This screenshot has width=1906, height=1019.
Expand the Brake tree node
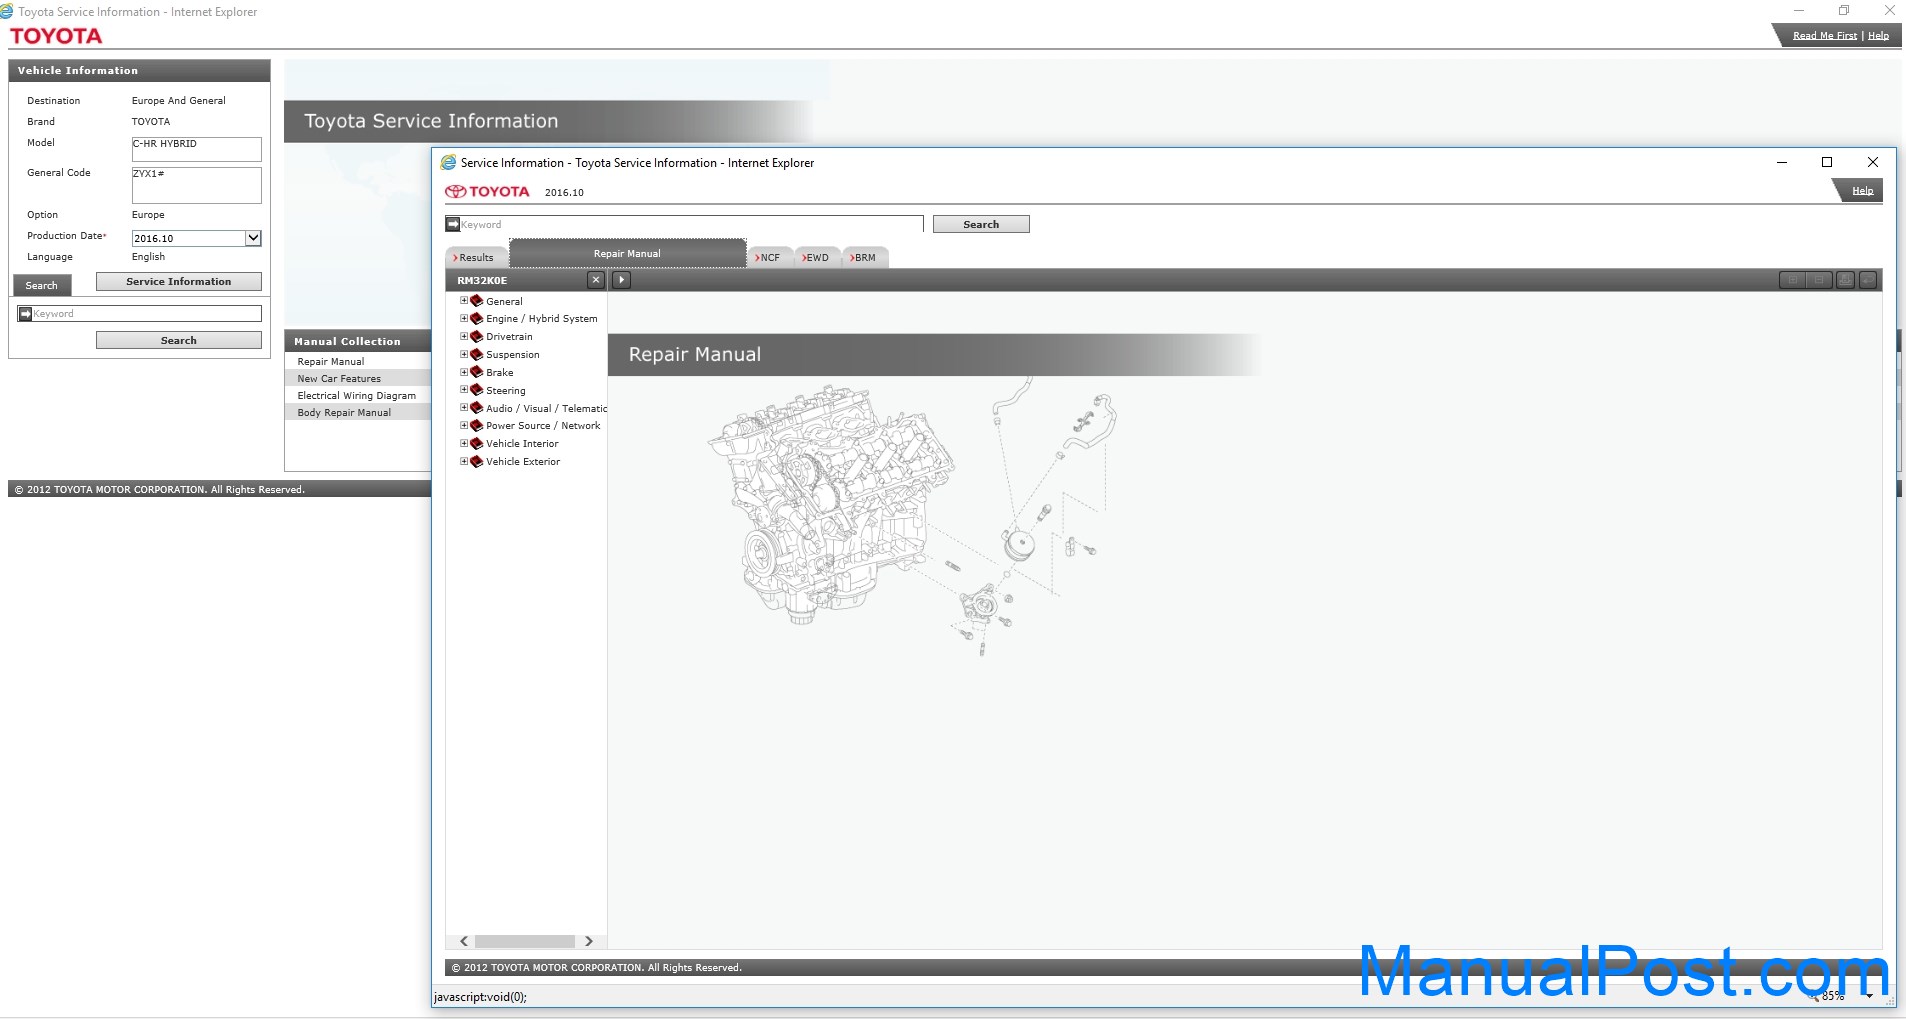coord(464,372)
